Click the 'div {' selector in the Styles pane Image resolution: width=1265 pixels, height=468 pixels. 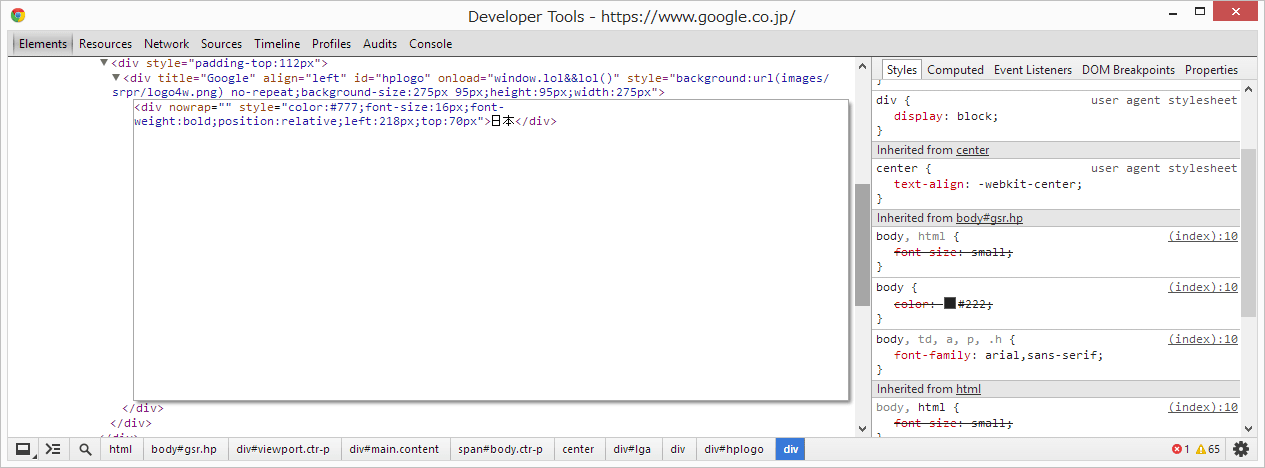click(893, 100)
